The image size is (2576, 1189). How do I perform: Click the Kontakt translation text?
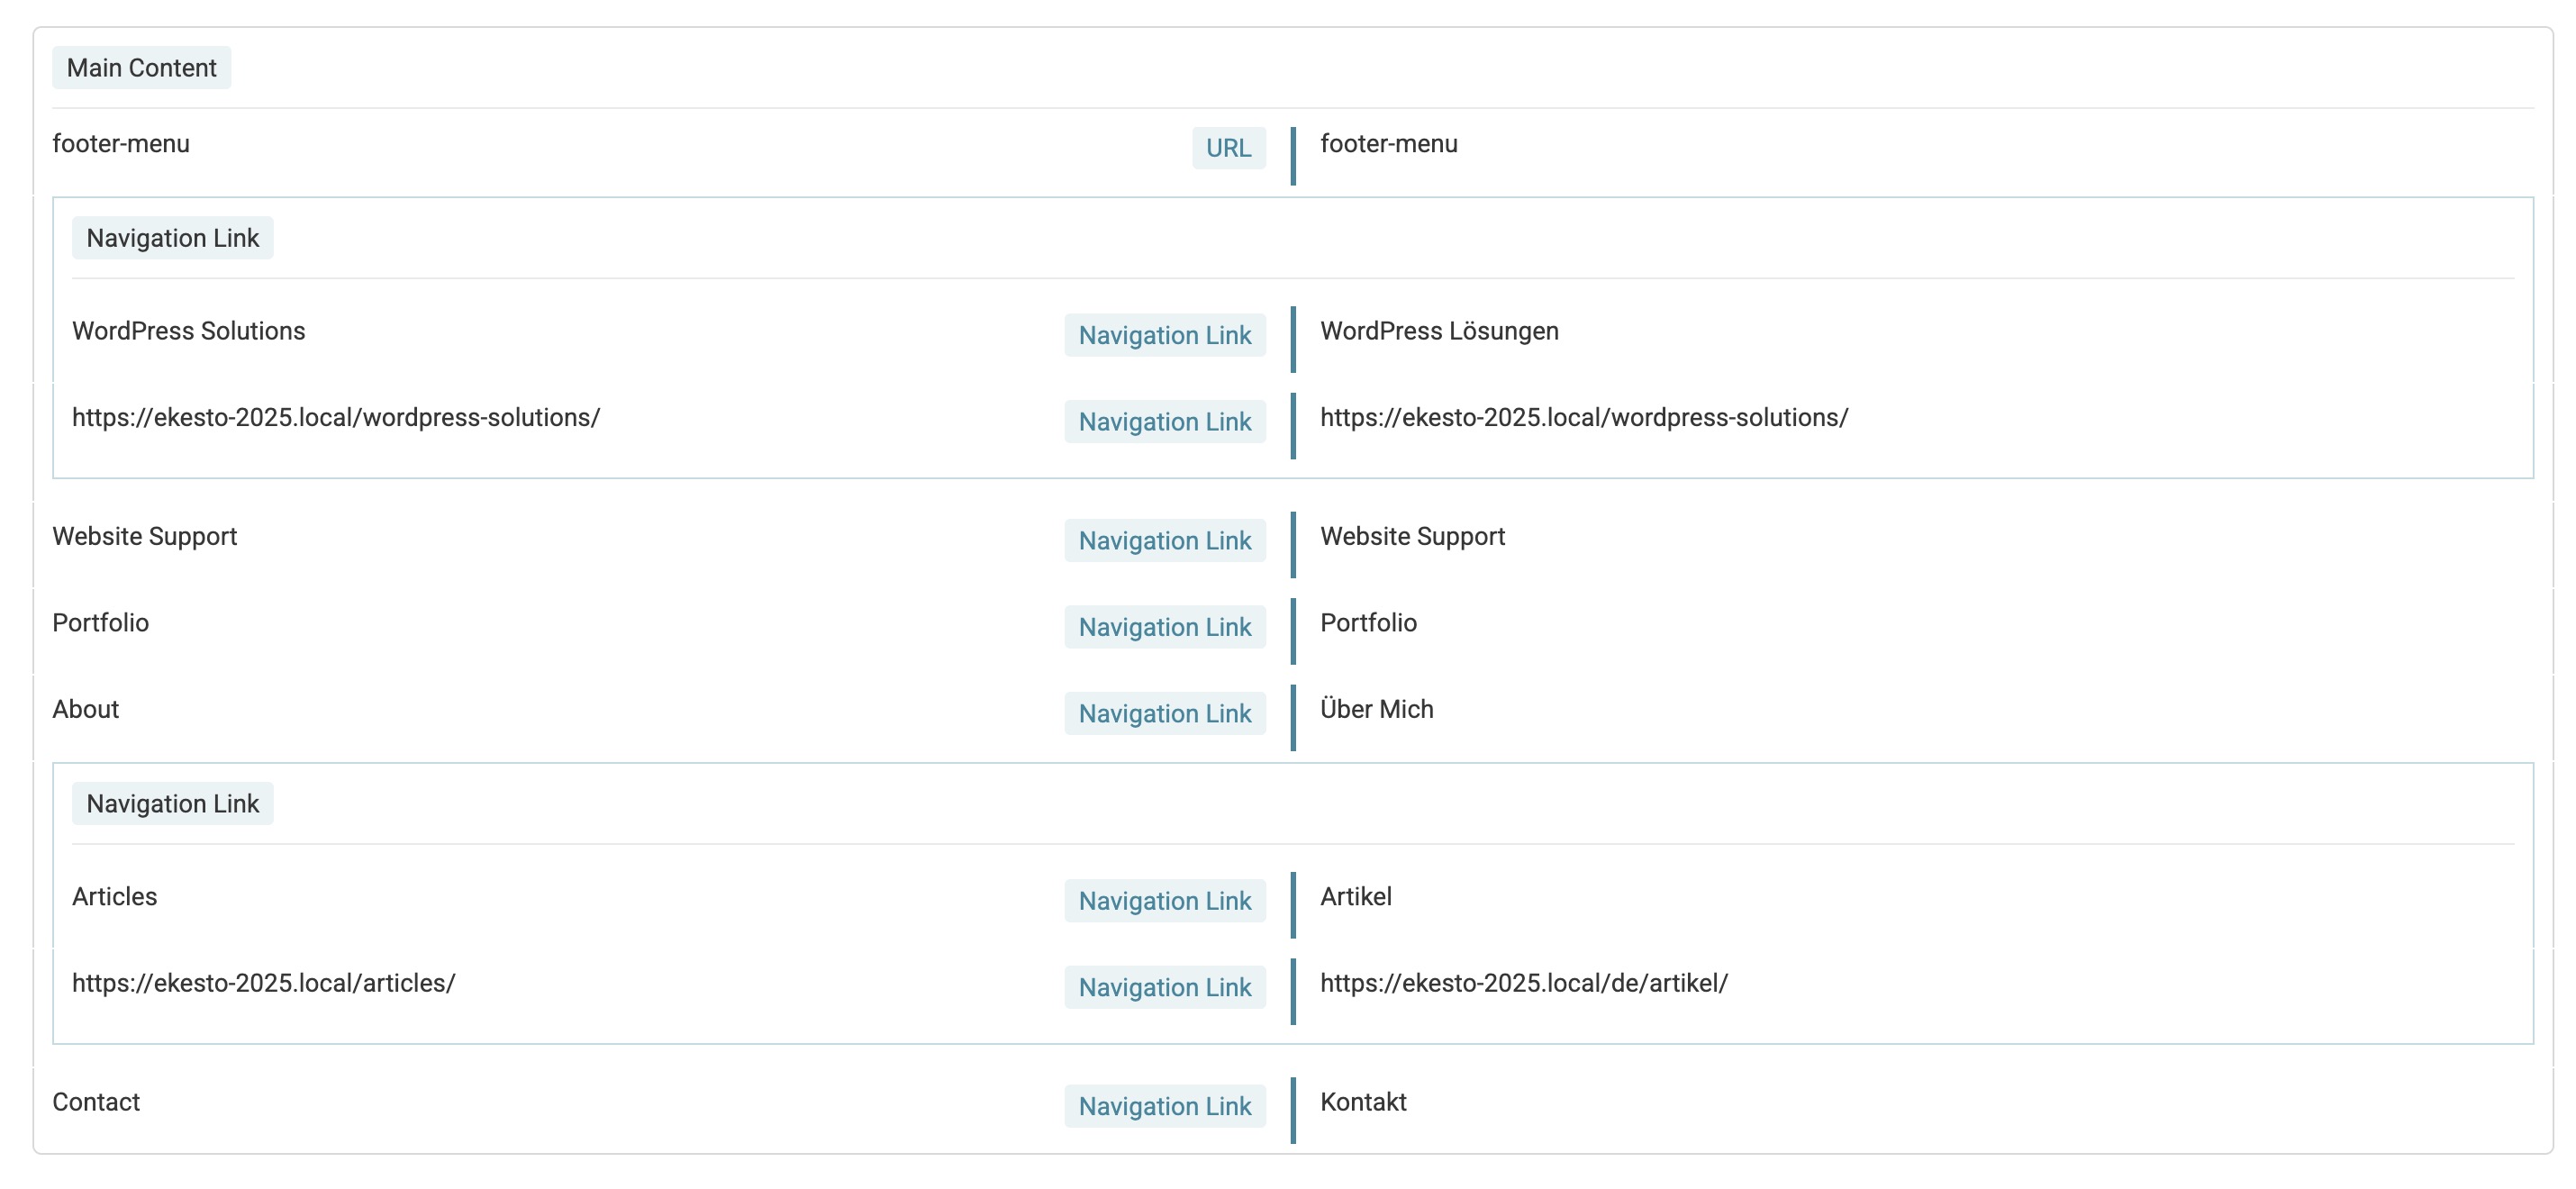(1363, 1102)
